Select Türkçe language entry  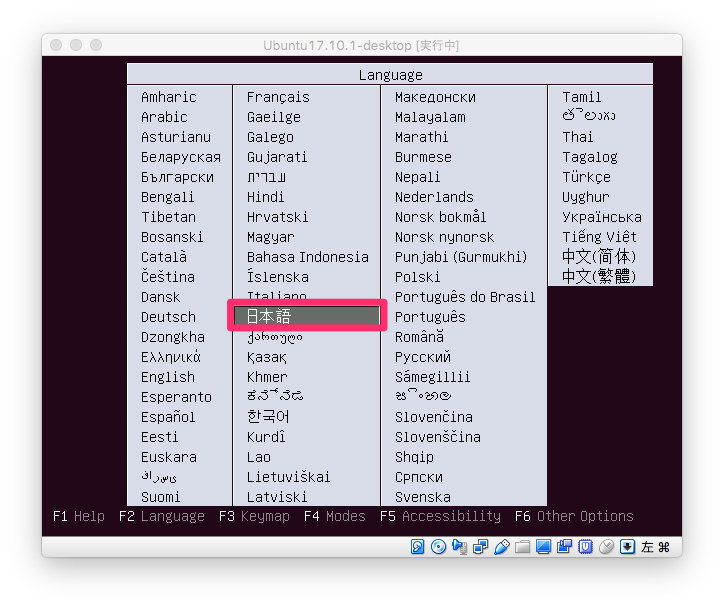click(586, 177)
